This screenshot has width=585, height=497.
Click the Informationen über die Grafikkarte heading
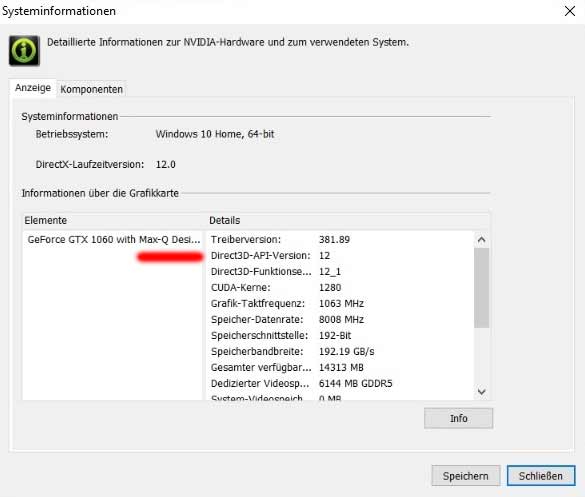100,193
